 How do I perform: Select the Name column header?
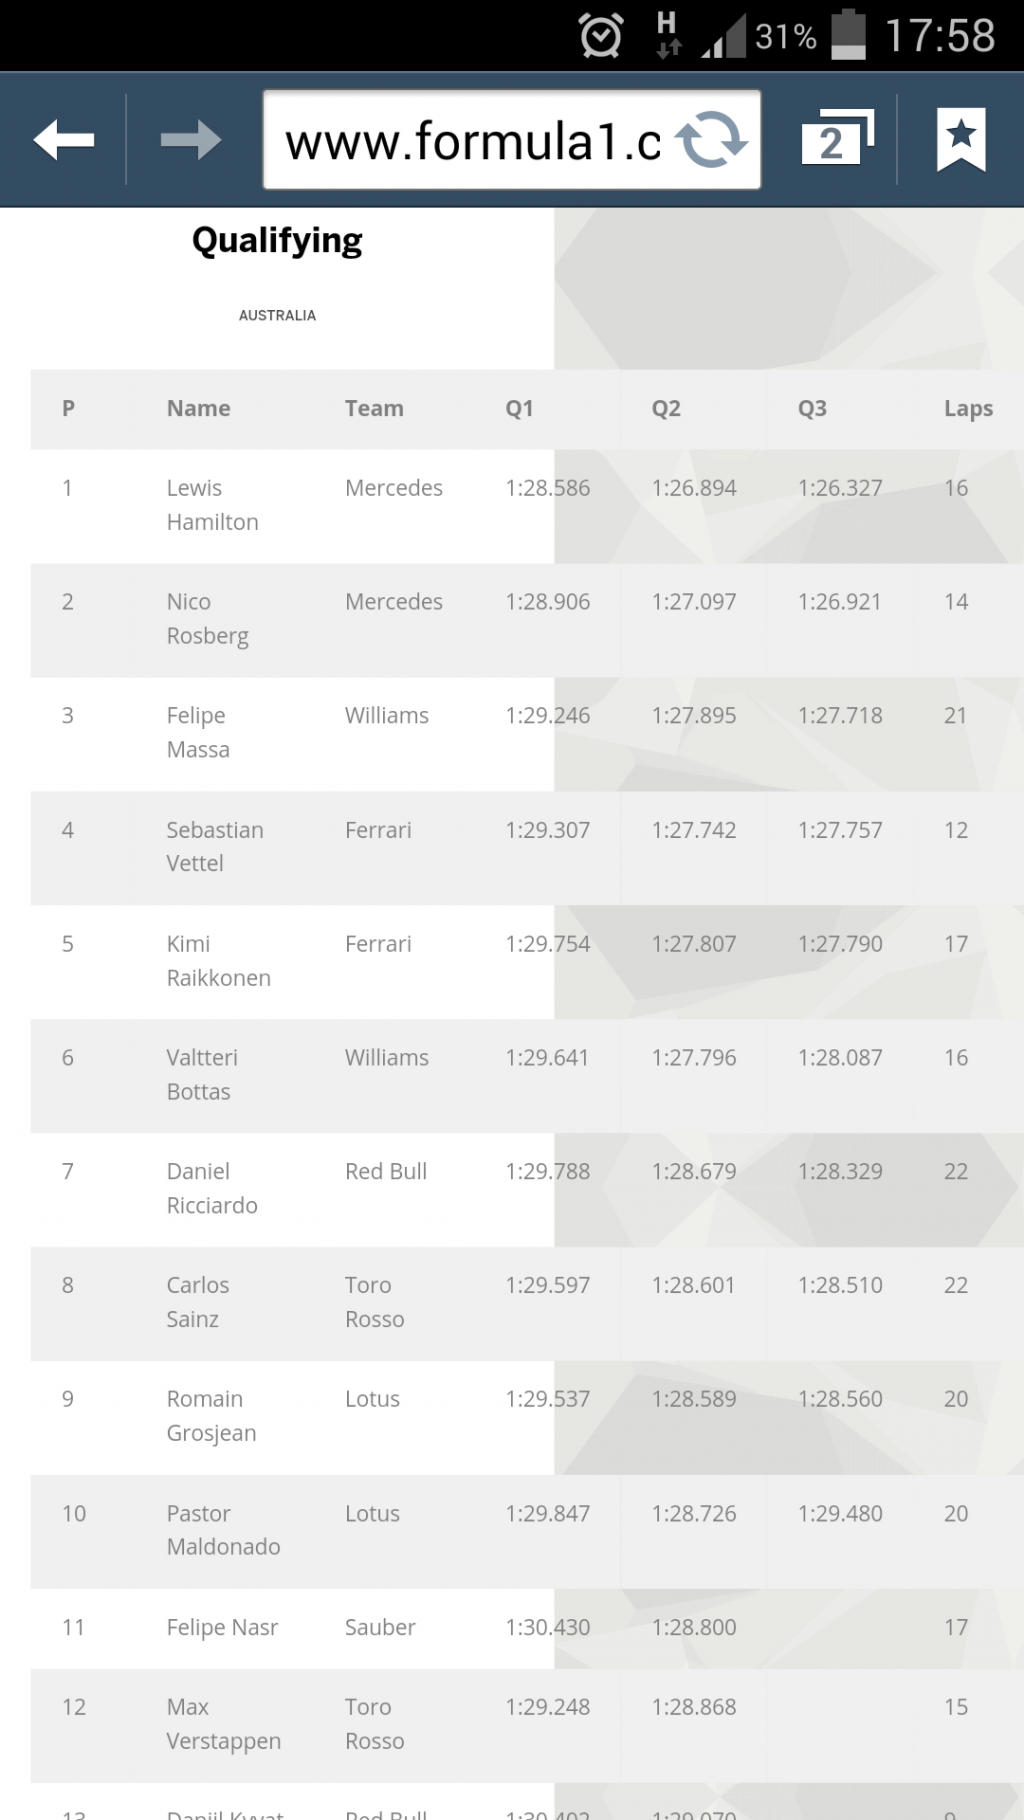click(x=198, y=408)
